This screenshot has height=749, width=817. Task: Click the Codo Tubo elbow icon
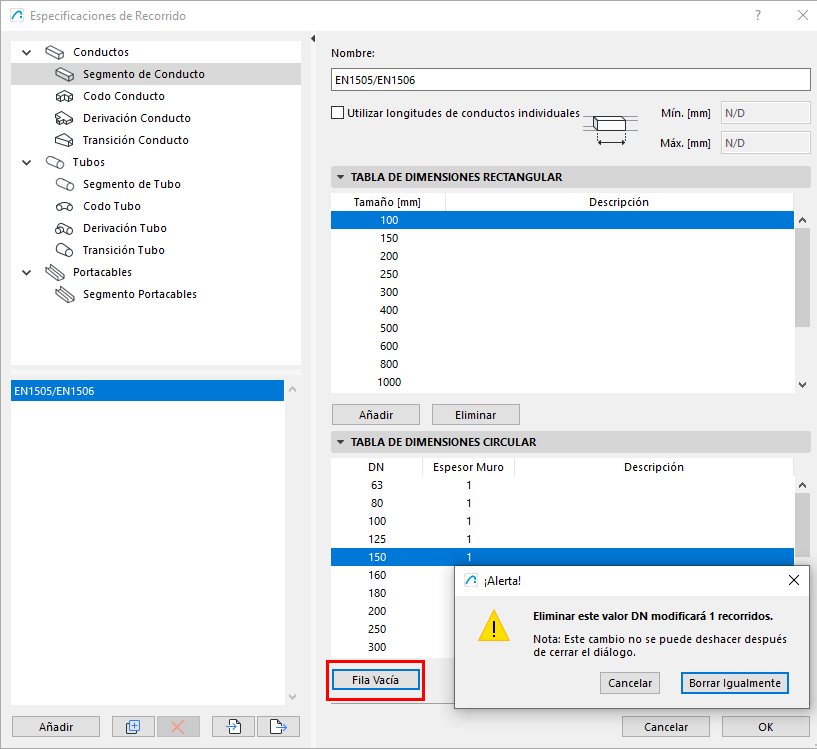click(65, 206)
